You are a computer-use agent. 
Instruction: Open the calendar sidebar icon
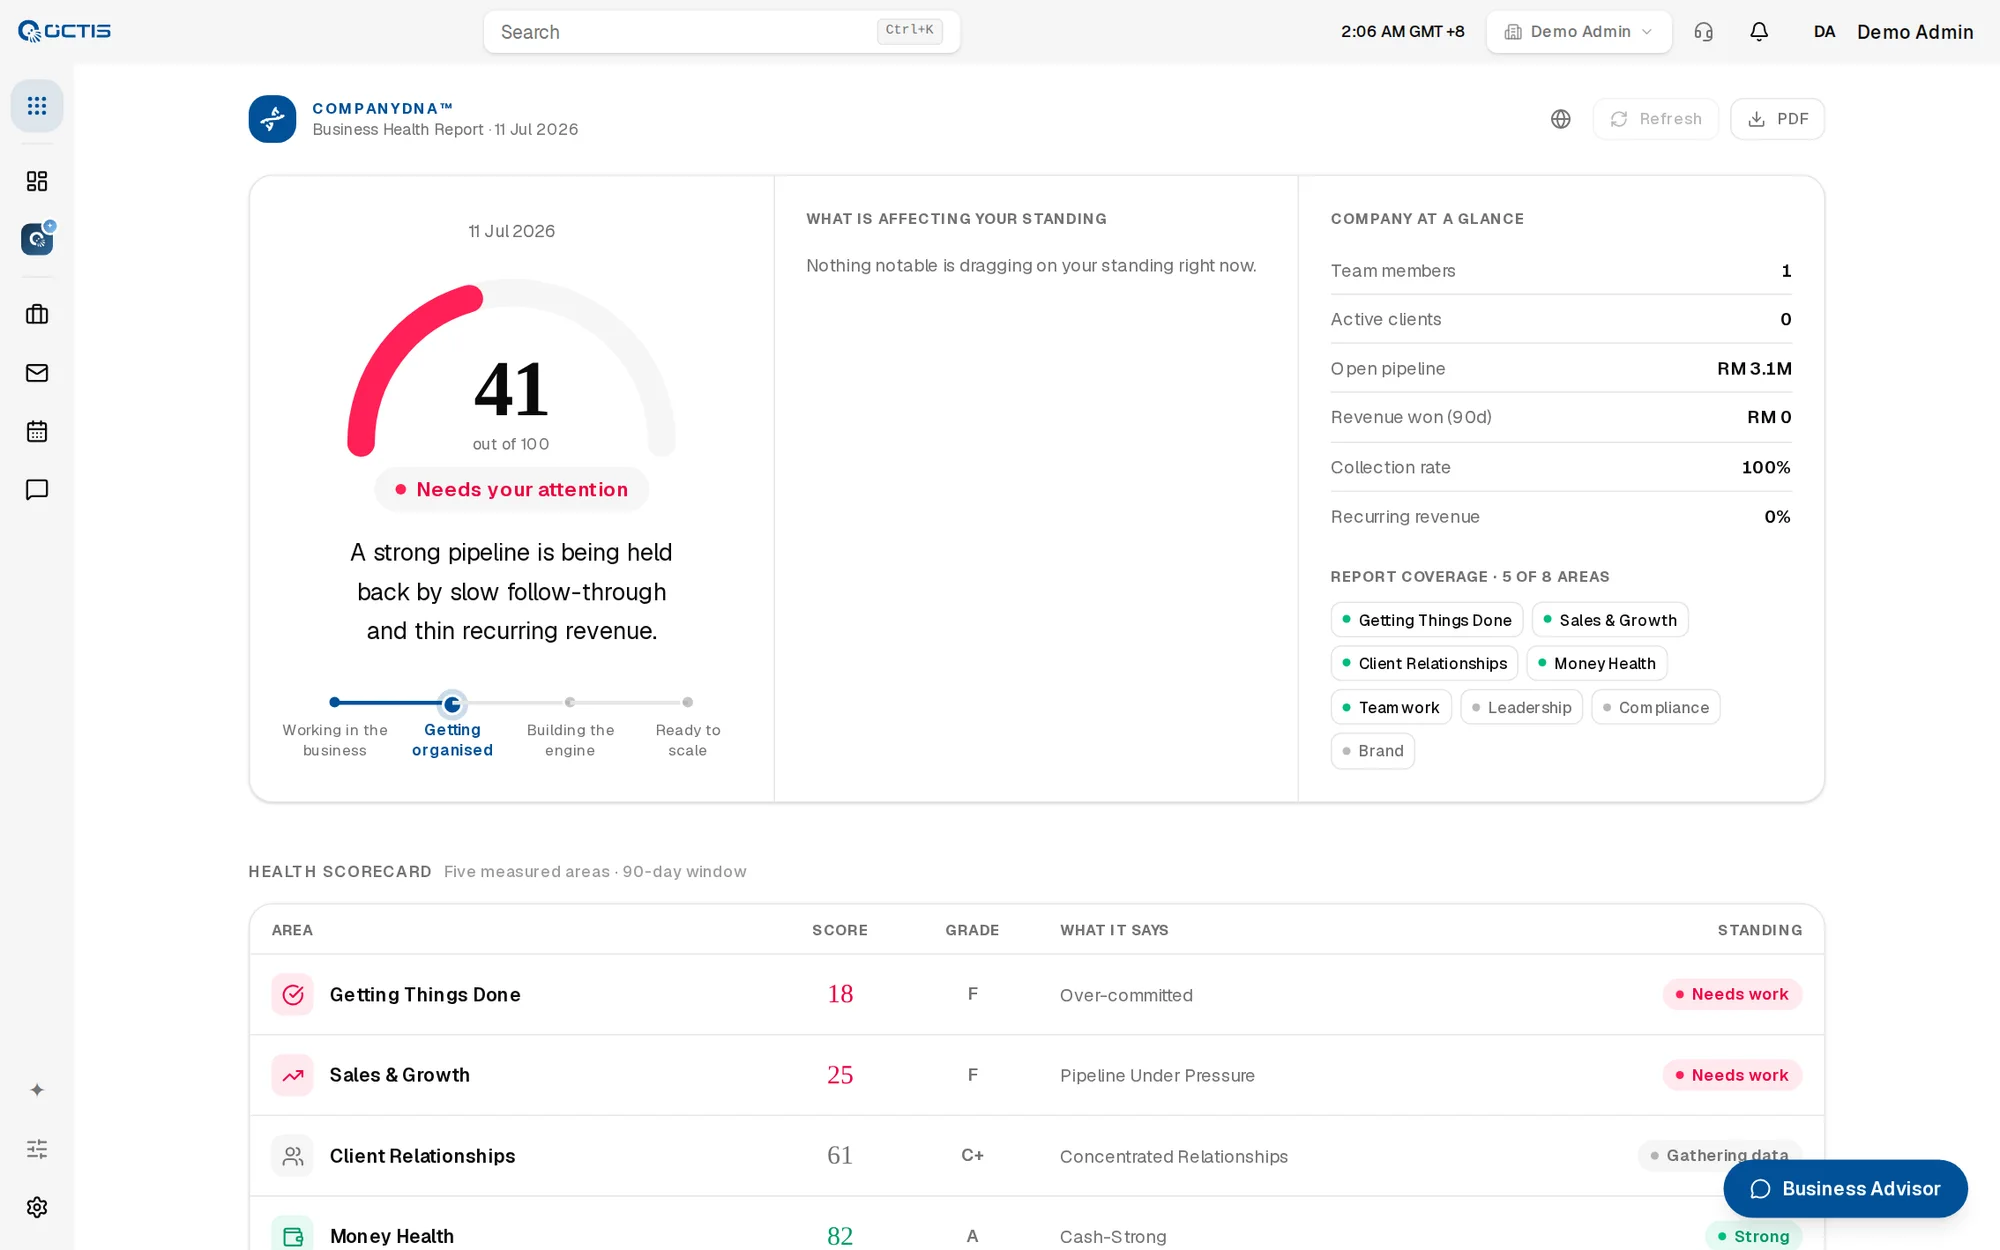(37, 431)
